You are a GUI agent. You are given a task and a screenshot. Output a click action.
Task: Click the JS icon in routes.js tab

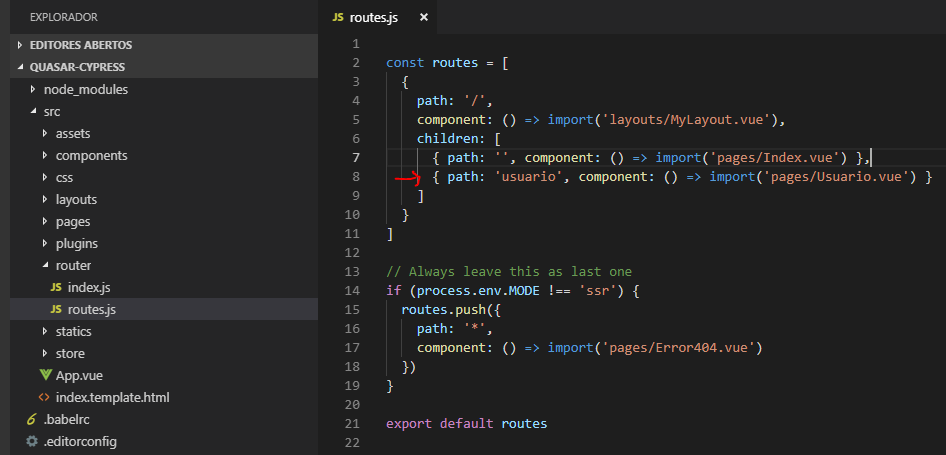tap(338, 18)
